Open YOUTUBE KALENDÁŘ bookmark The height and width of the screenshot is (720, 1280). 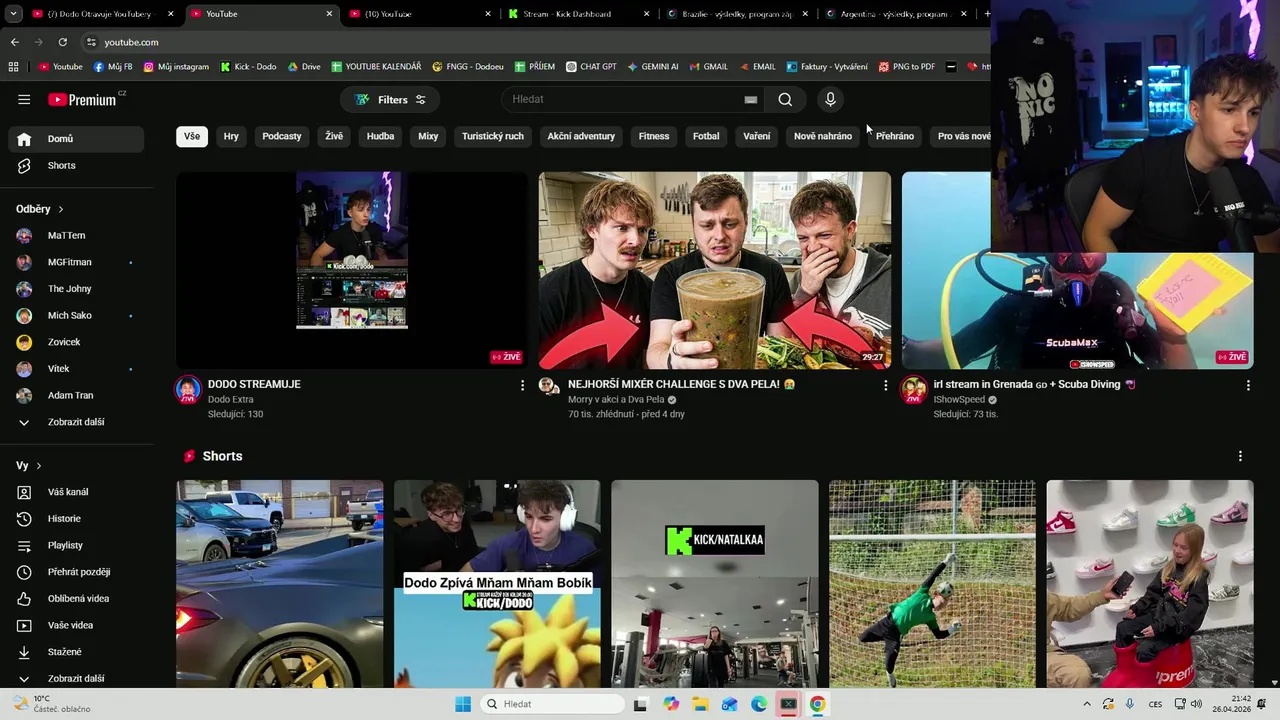[x=376, y=67]
